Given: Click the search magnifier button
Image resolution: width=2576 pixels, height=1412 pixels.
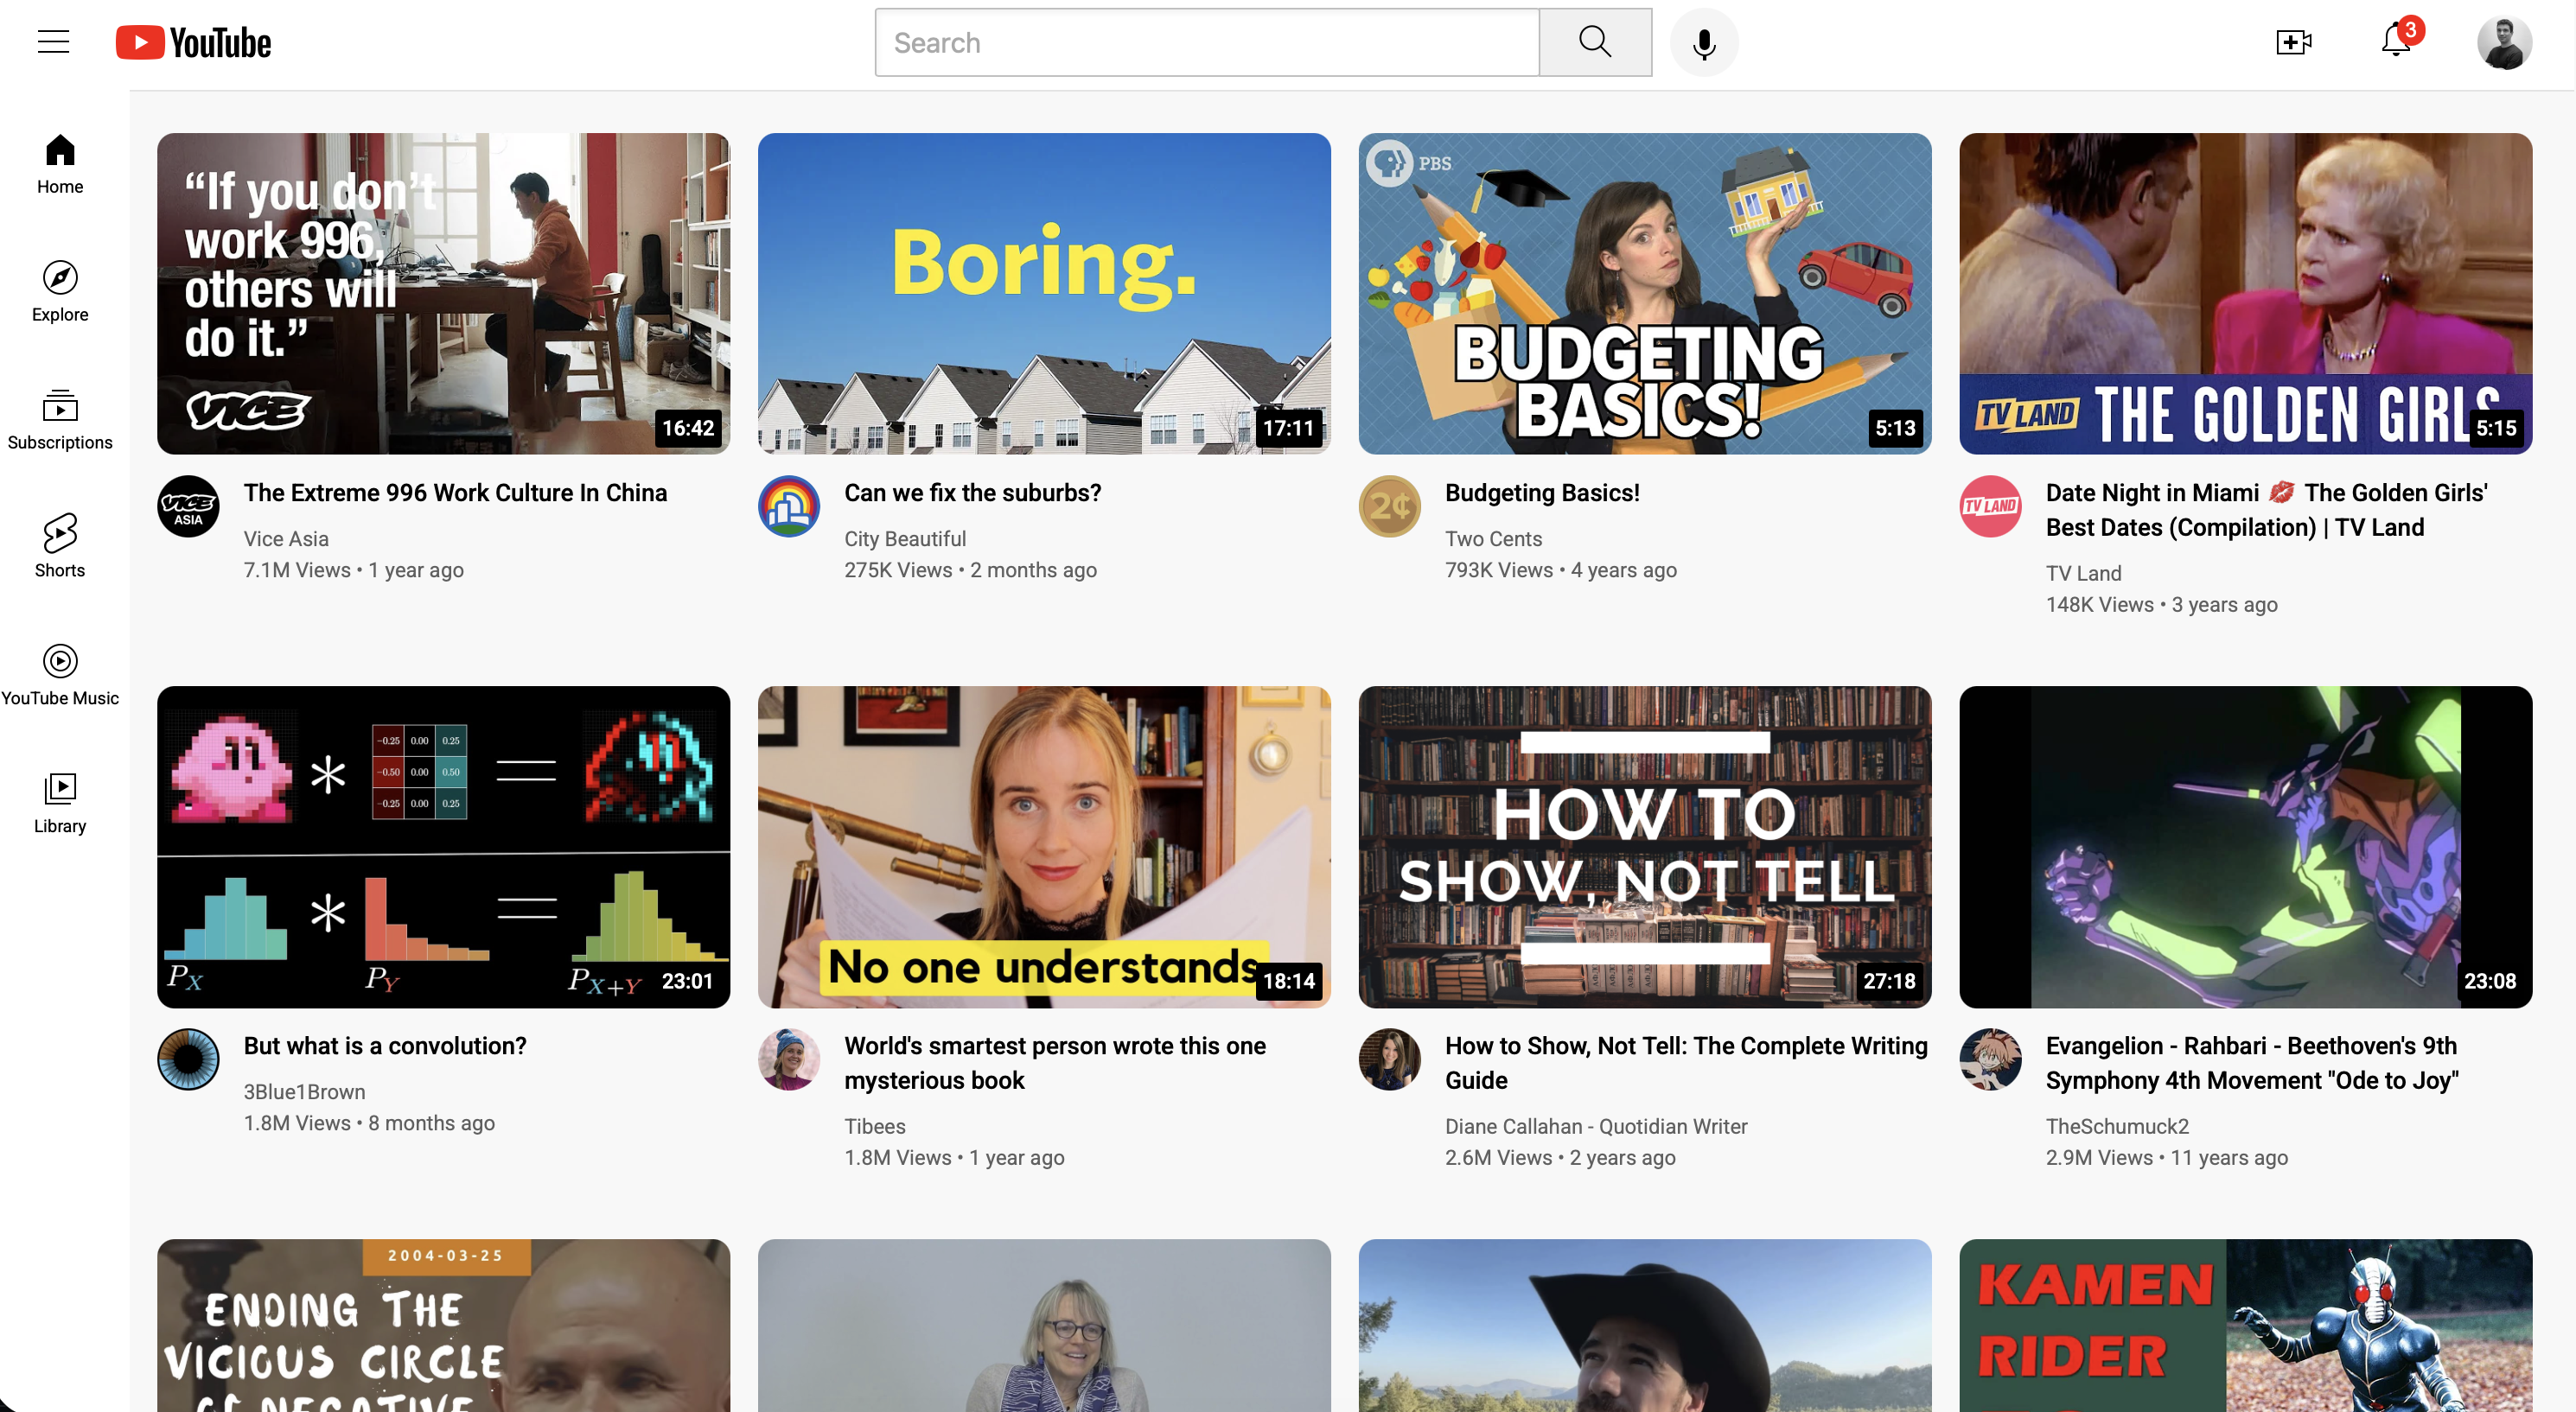Looking at the screenshot, I should [1595, 42].
